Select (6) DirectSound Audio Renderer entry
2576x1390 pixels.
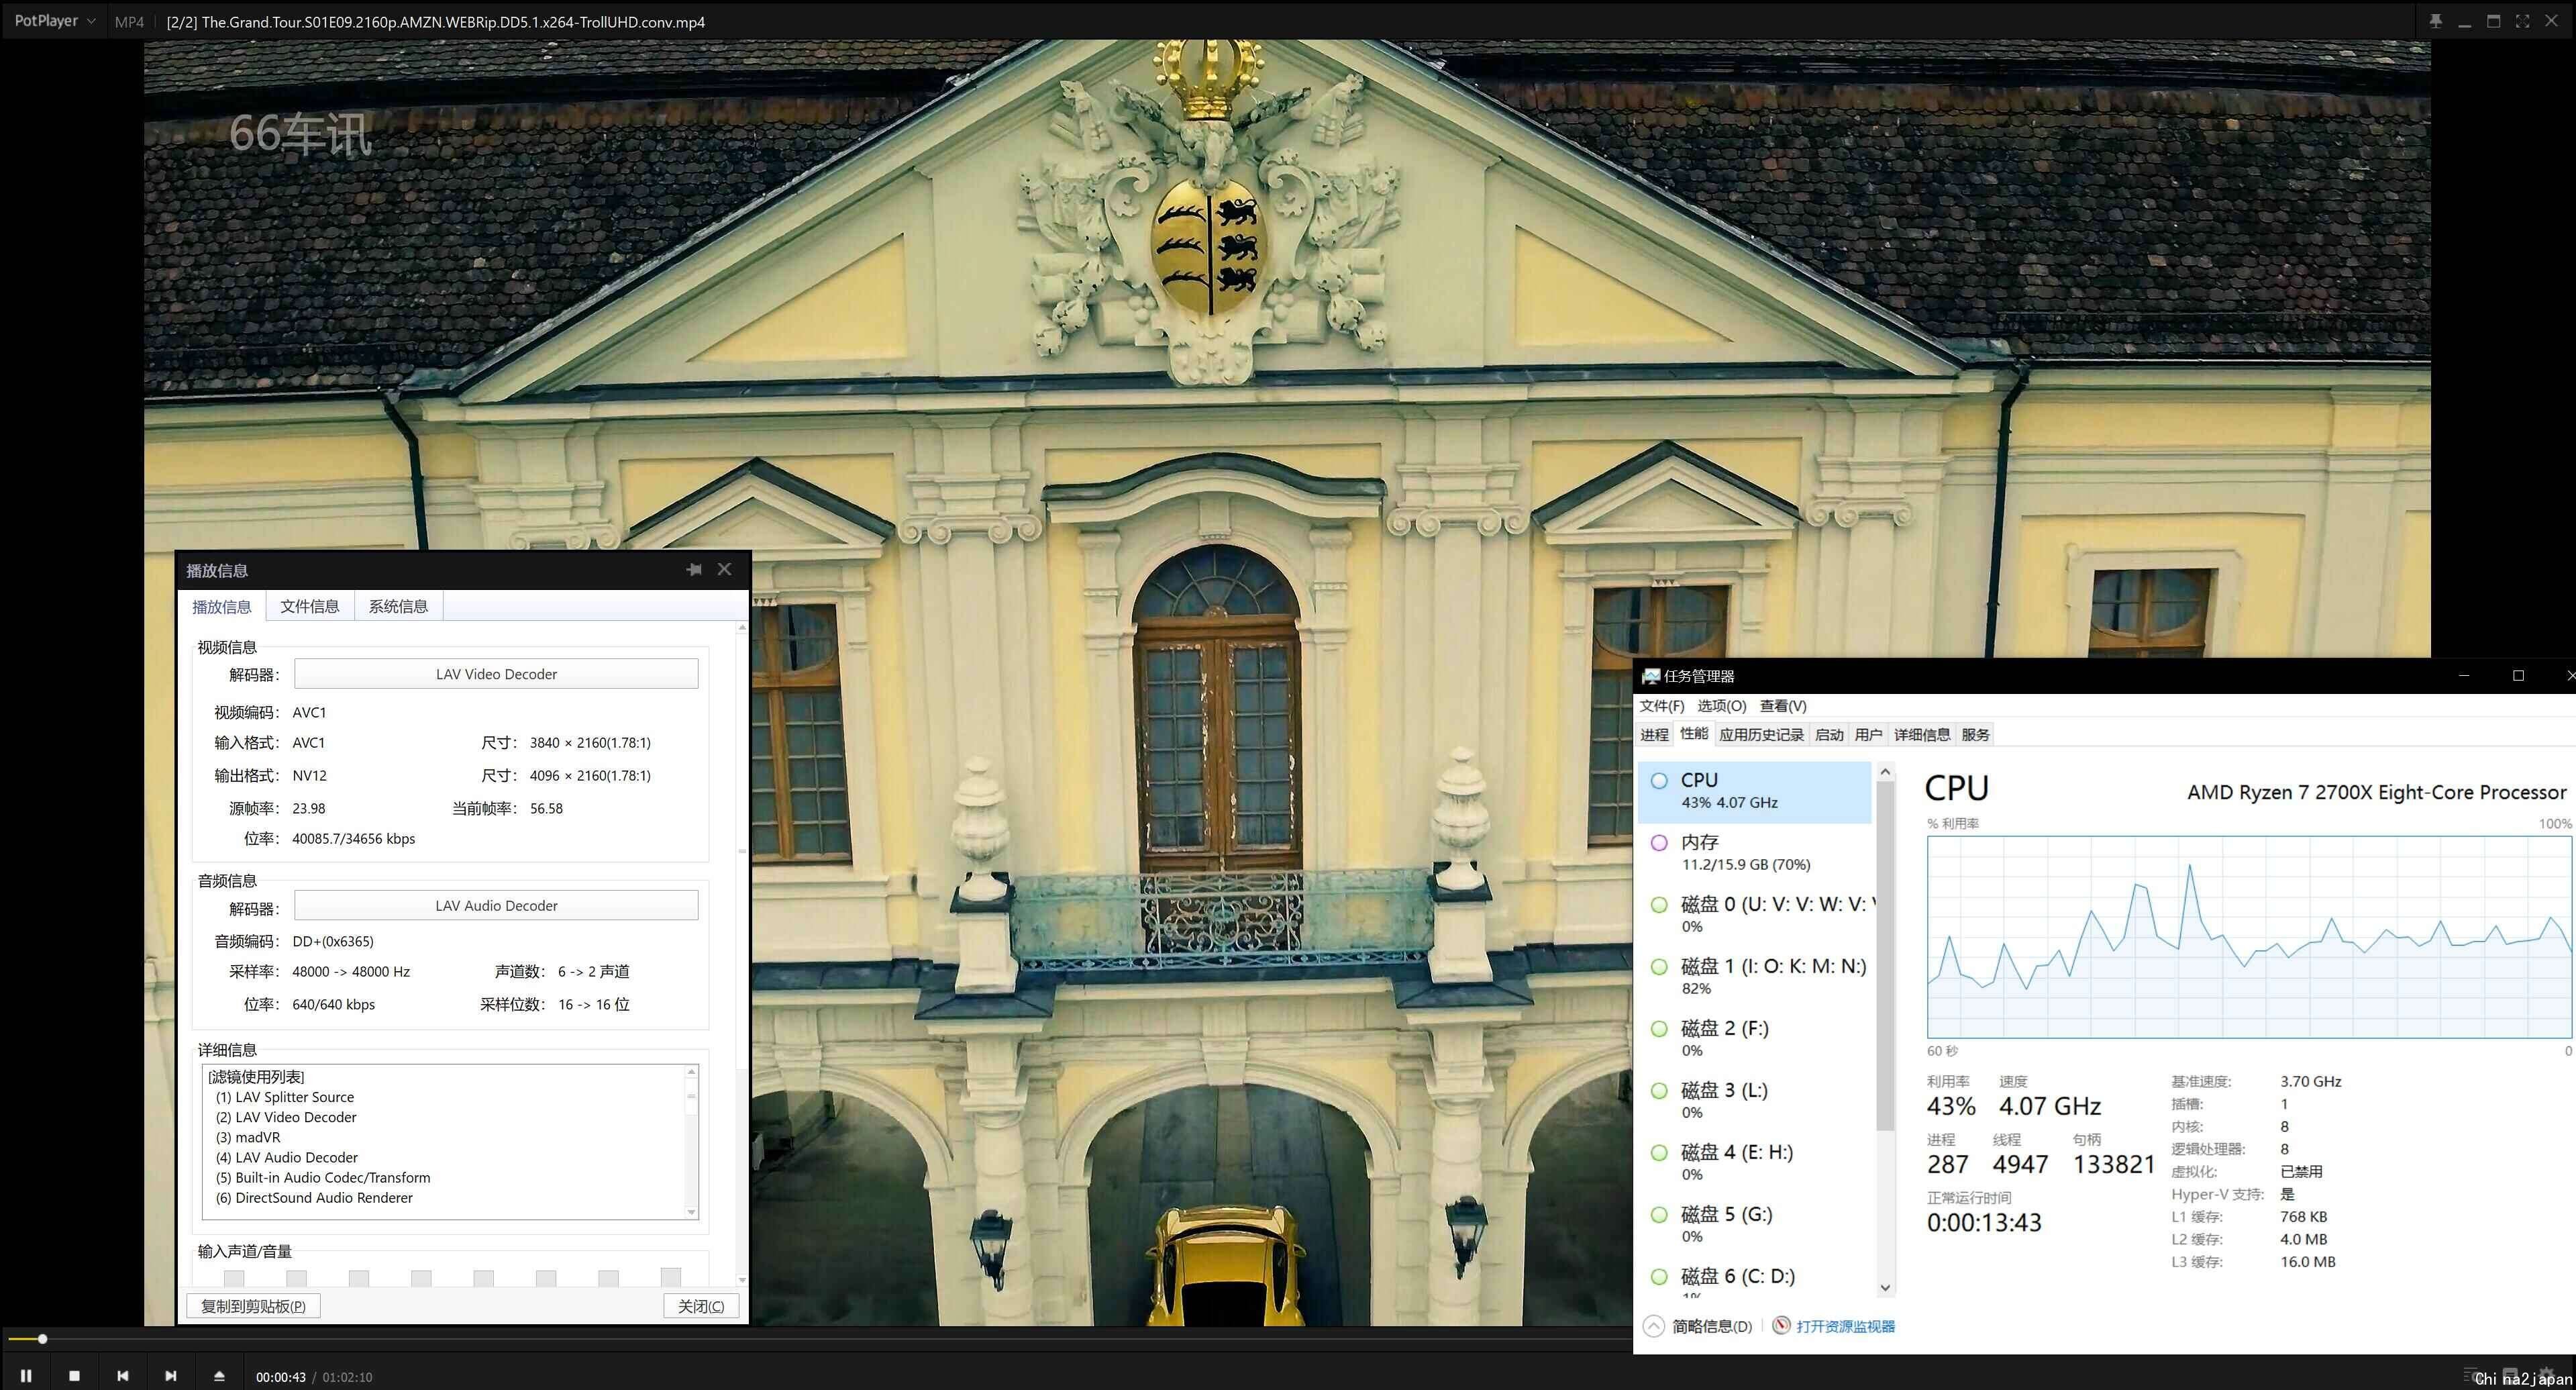(x=314, y=1197)
